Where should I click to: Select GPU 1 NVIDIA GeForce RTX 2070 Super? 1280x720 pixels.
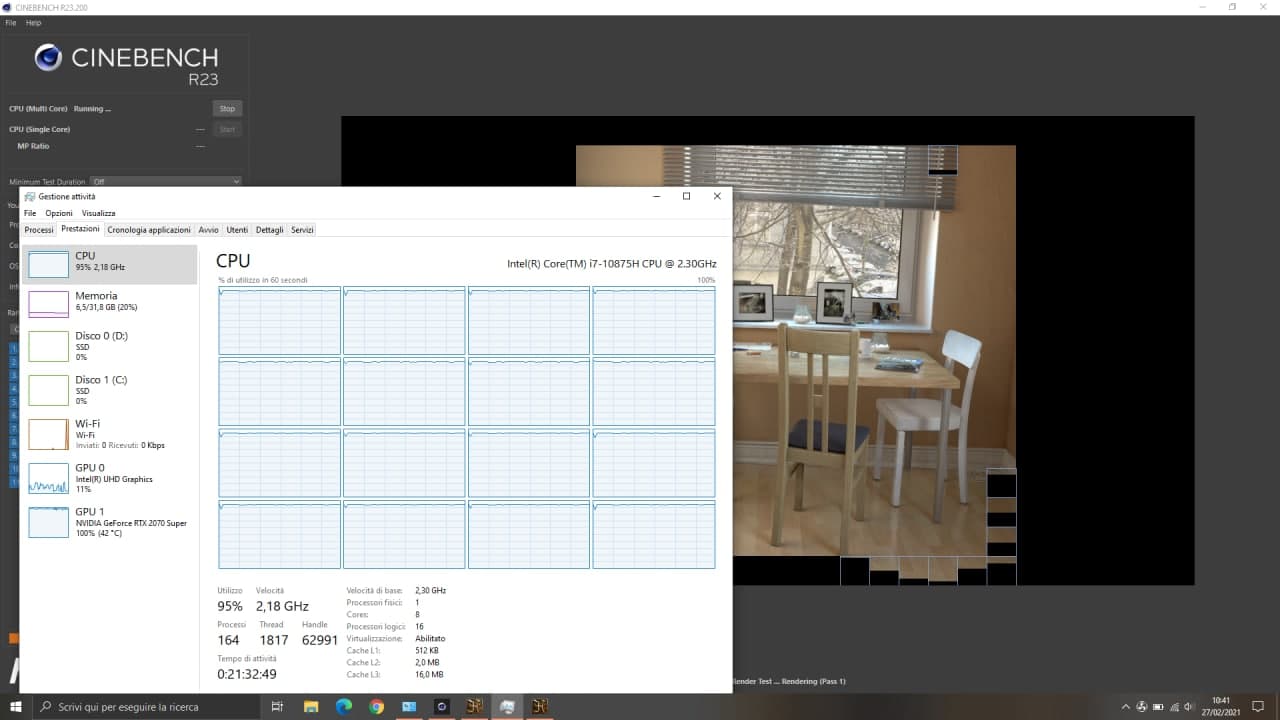(x=110, y=522)
